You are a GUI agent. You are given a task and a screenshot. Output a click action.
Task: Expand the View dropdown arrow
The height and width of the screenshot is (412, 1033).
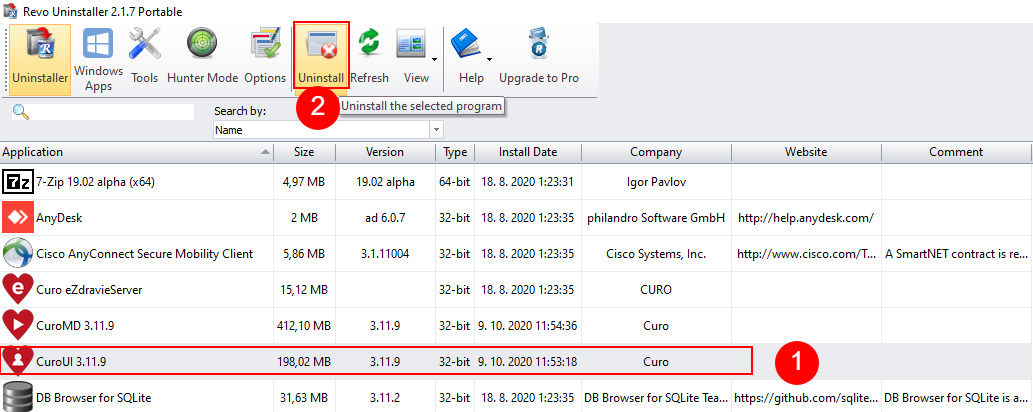point(435,60)
